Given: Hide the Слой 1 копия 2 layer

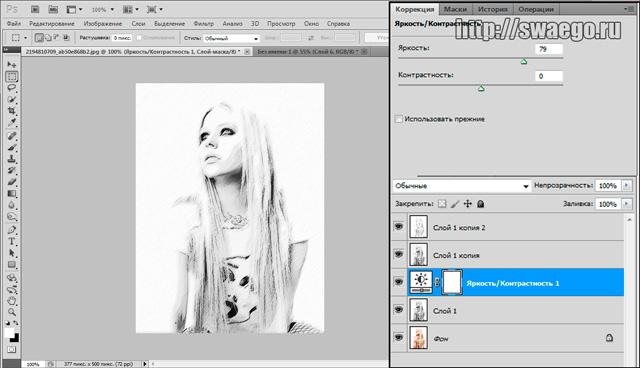Looking at the screenshot, I should coord(399,226).
